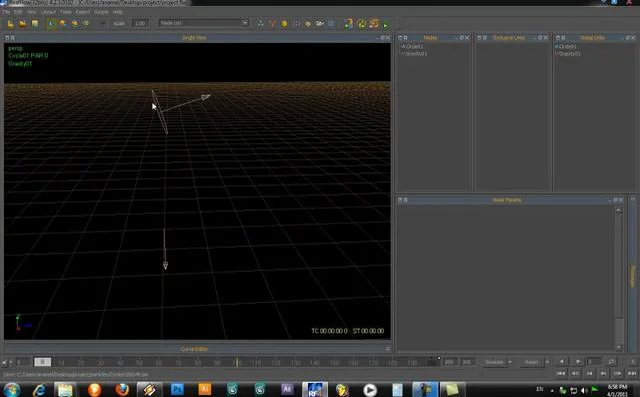
Task: Click the New Project icon in toolbar
Action: point(11,23)
